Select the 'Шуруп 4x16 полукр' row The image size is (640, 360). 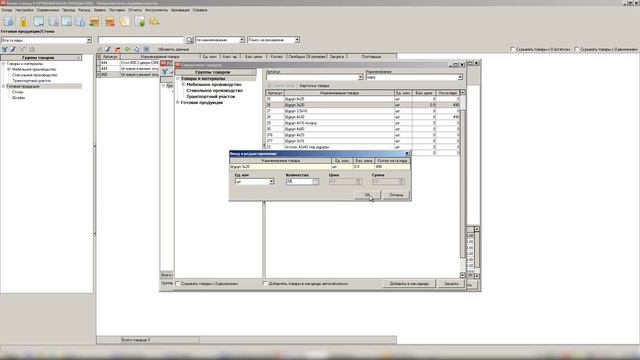pos(362,123)
